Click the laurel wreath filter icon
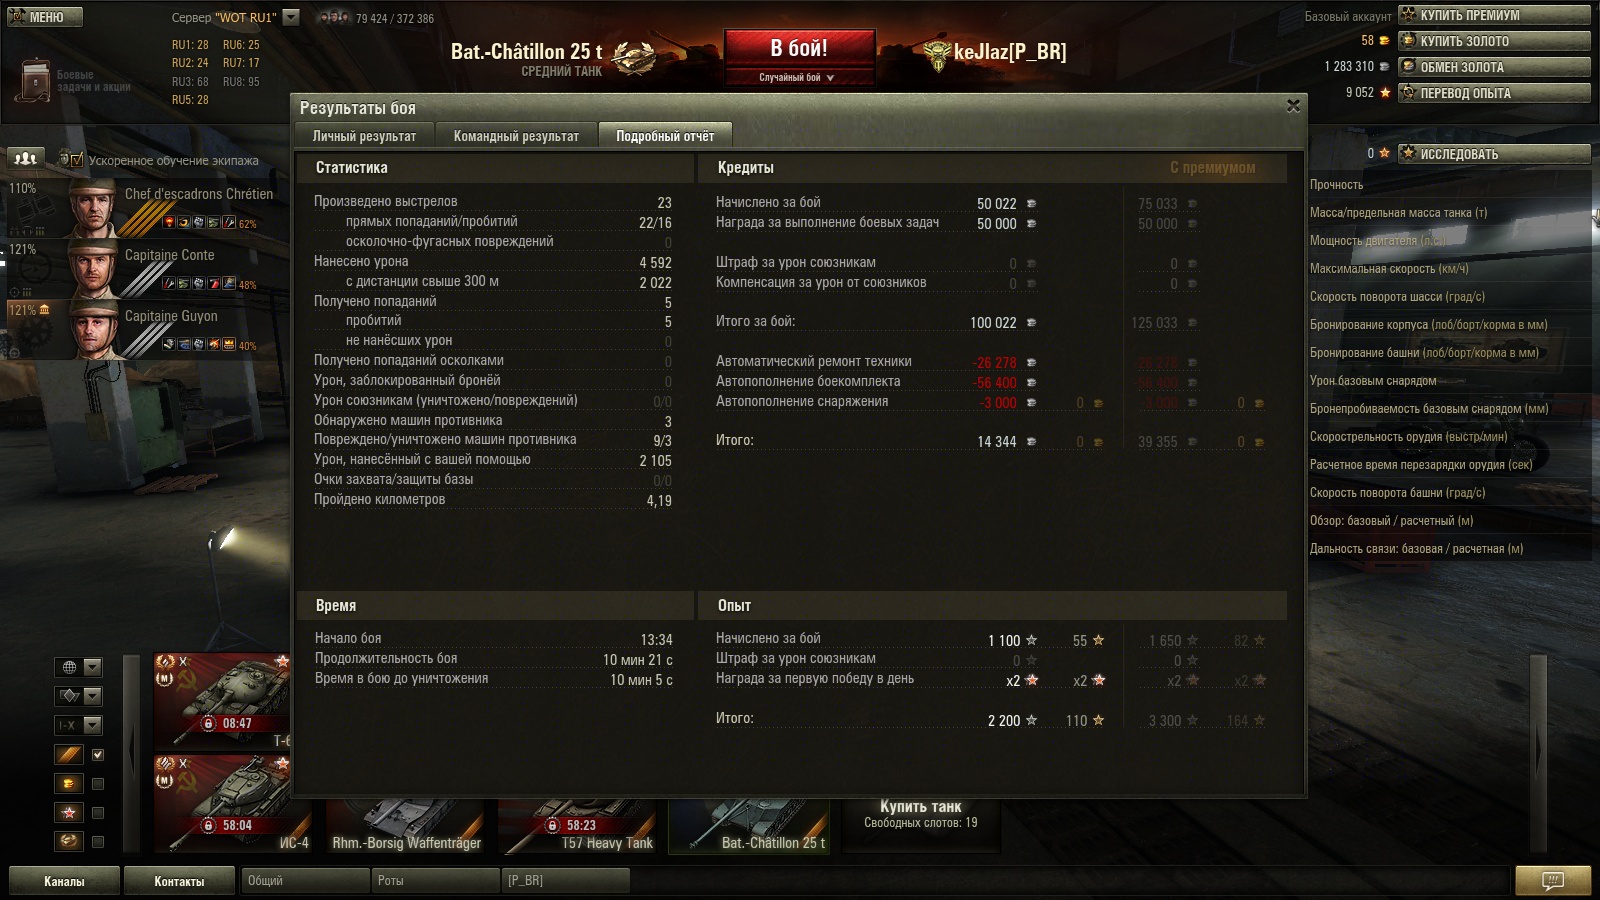This screenshot has height=900, width=1600. coord(69,841)
